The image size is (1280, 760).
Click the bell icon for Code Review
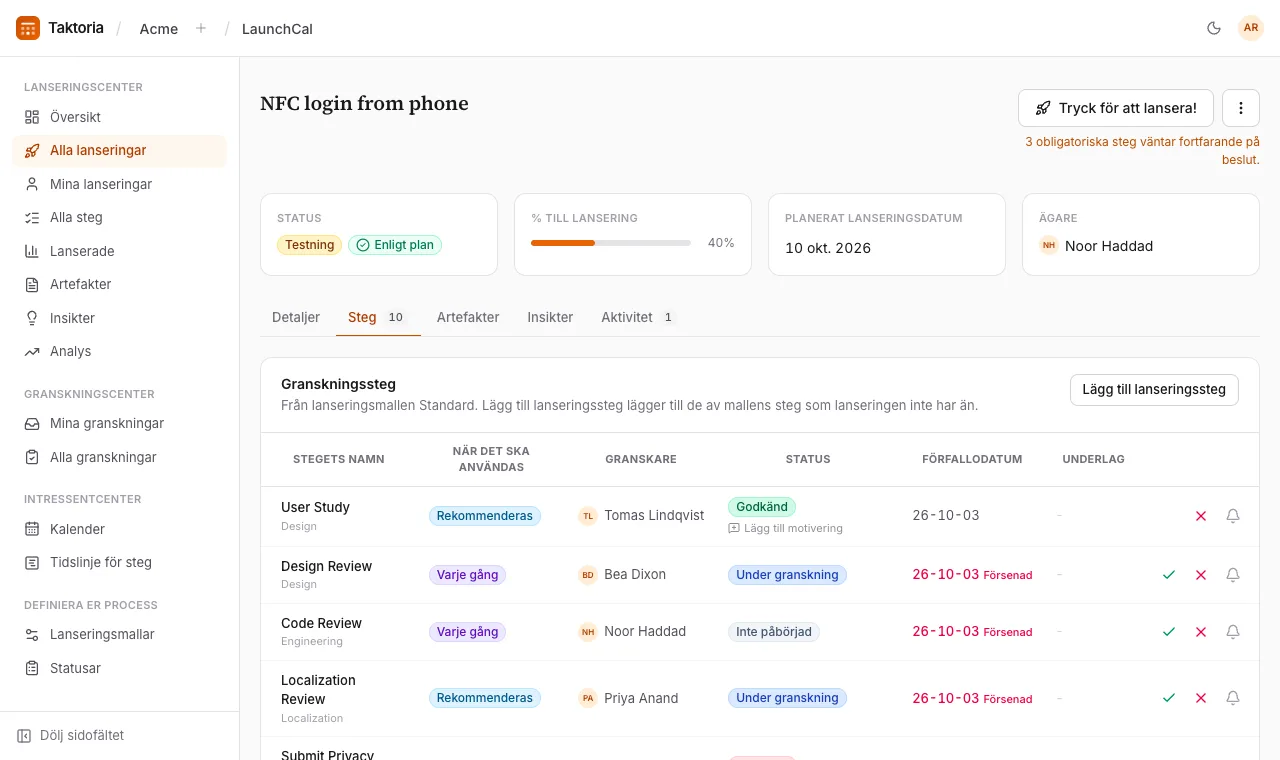[x=1233, y=632]
